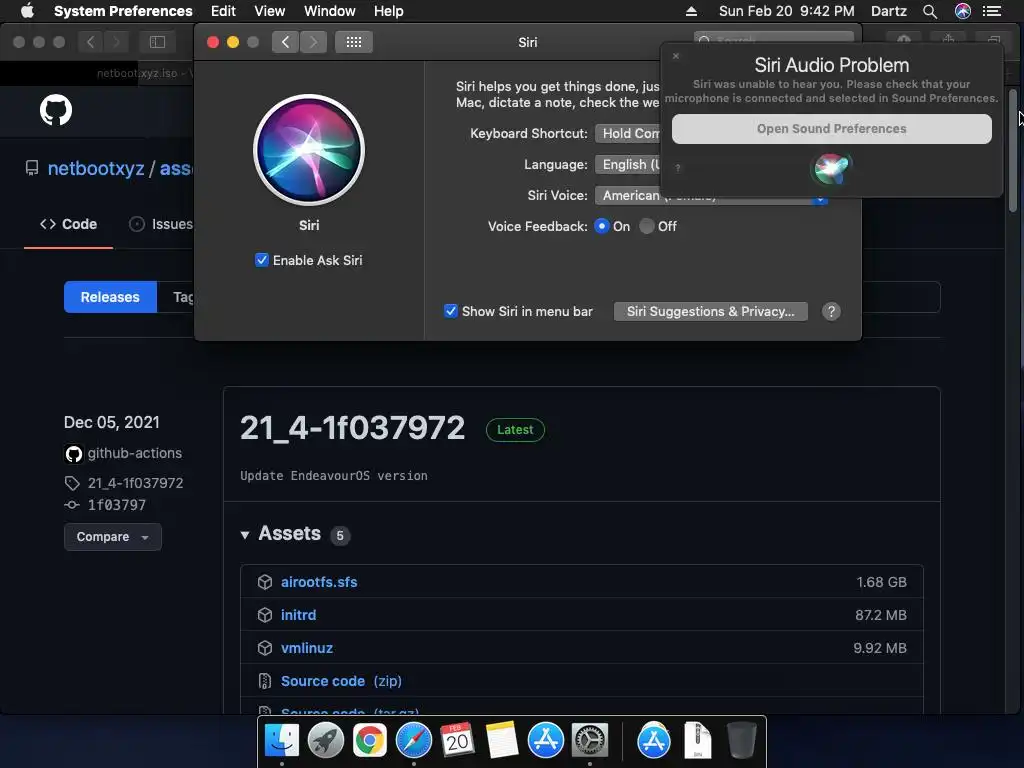This screenshot has height=768, width=1024.
Task: Go back in System Preferences
Action: (285, 42)
